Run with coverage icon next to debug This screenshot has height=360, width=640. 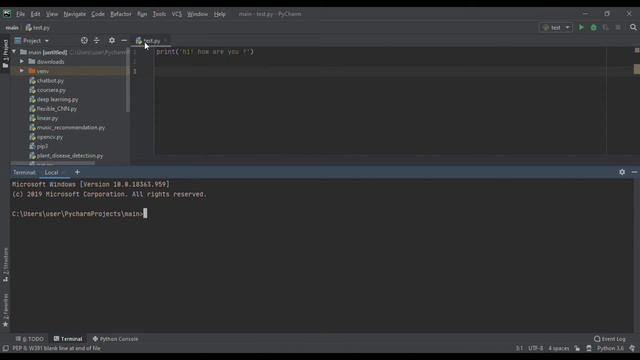point(606,27)
